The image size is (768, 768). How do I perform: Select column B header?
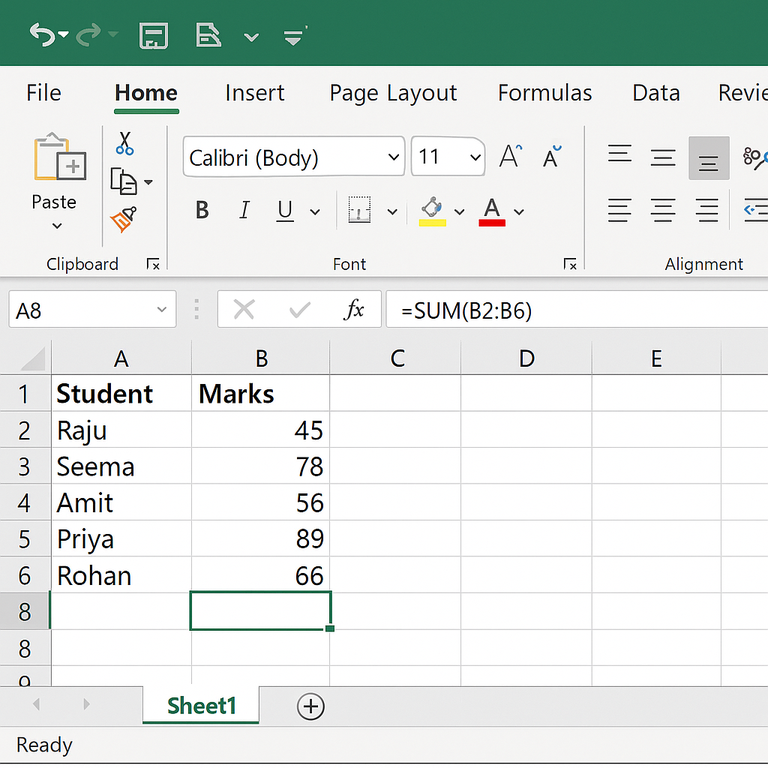click(x=261, y=359)
